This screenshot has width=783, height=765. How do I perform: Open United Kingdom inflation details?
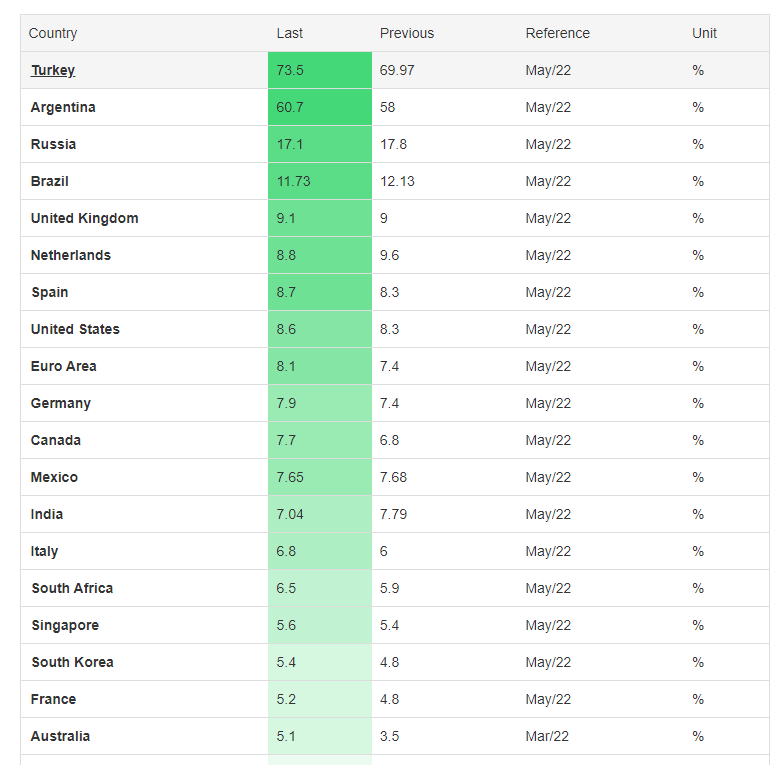tap(84, 218)
